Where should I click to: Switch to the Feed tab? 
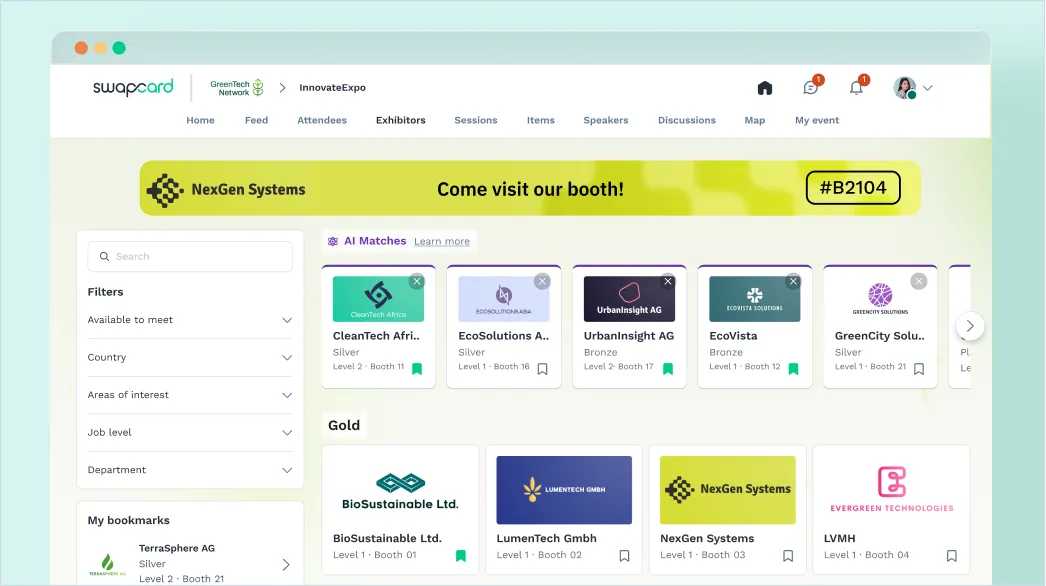point(256,120)
